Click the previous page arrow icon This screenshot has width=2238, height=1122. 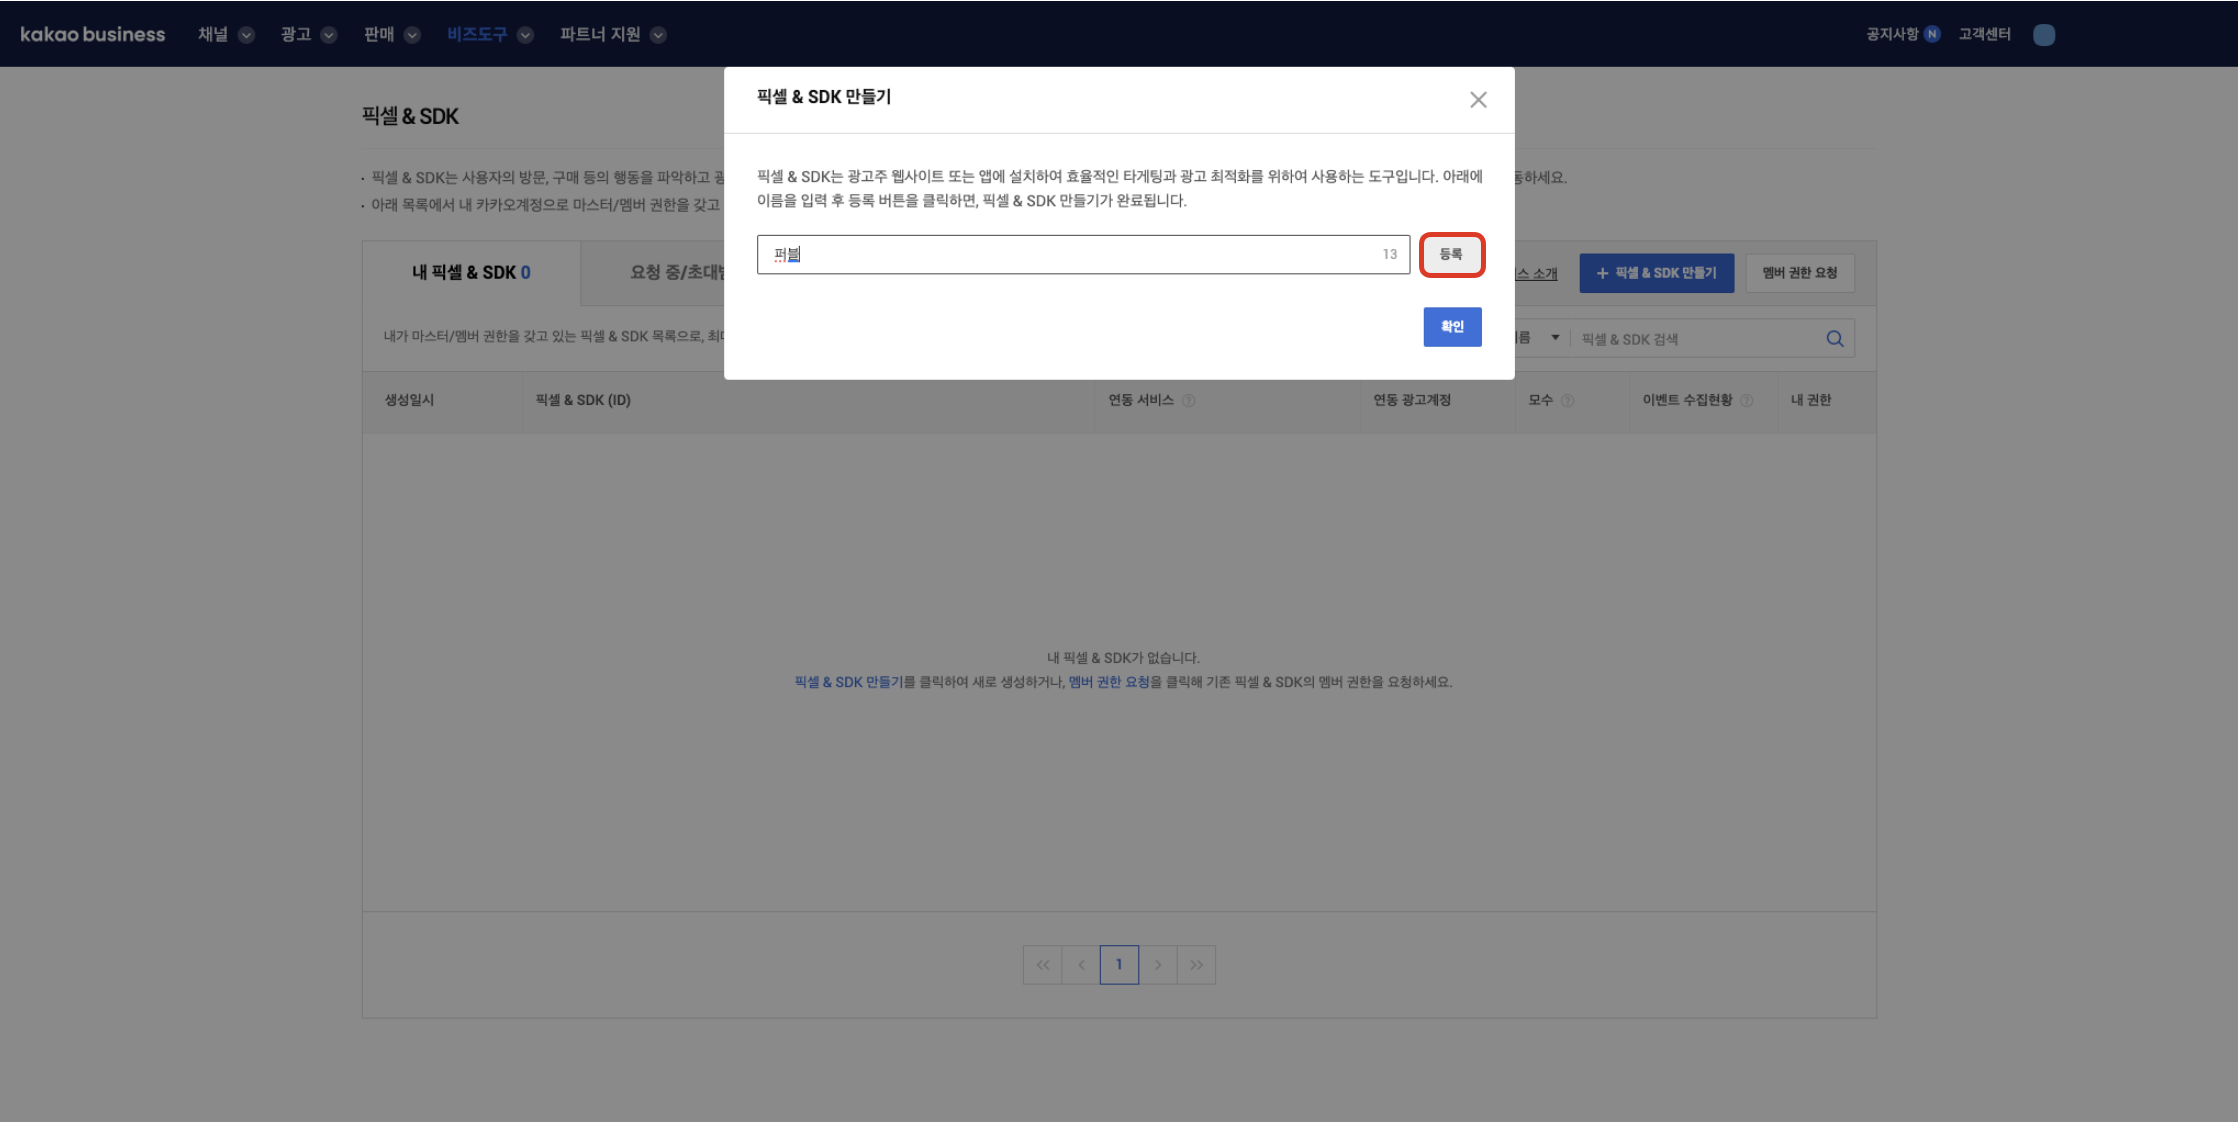1081,964
